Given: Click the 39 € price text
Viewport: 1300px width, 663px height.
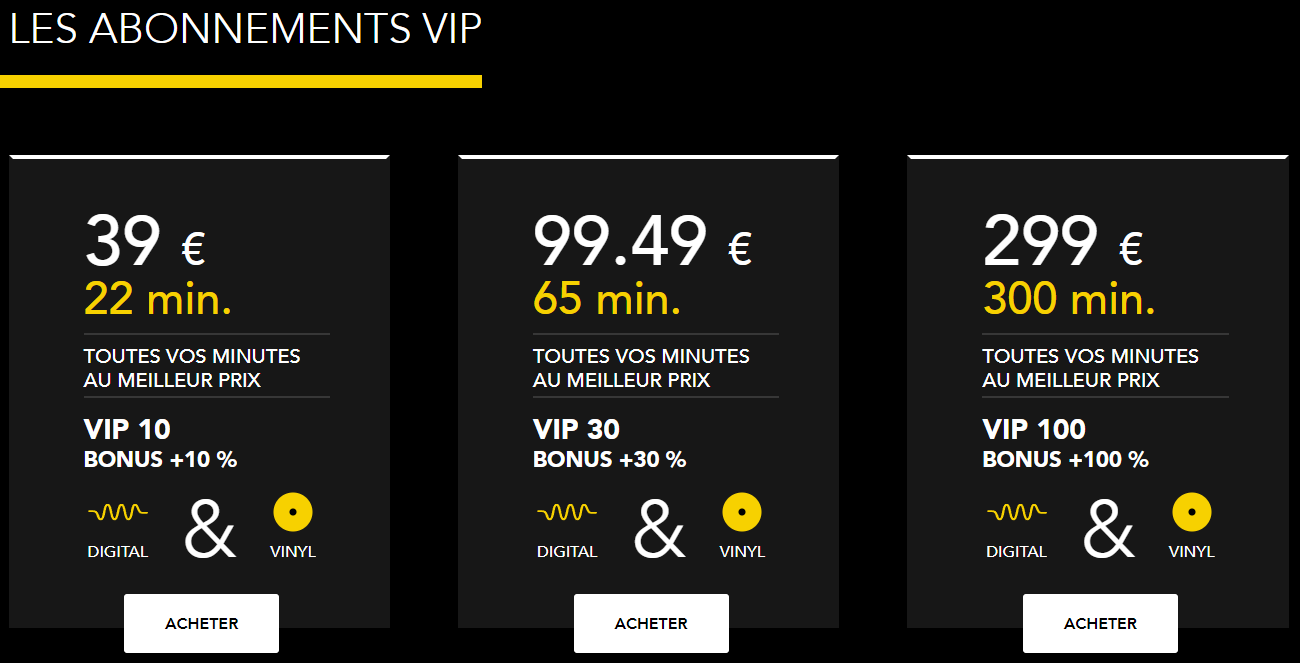Looking at the screenshot, I should 145,243.
